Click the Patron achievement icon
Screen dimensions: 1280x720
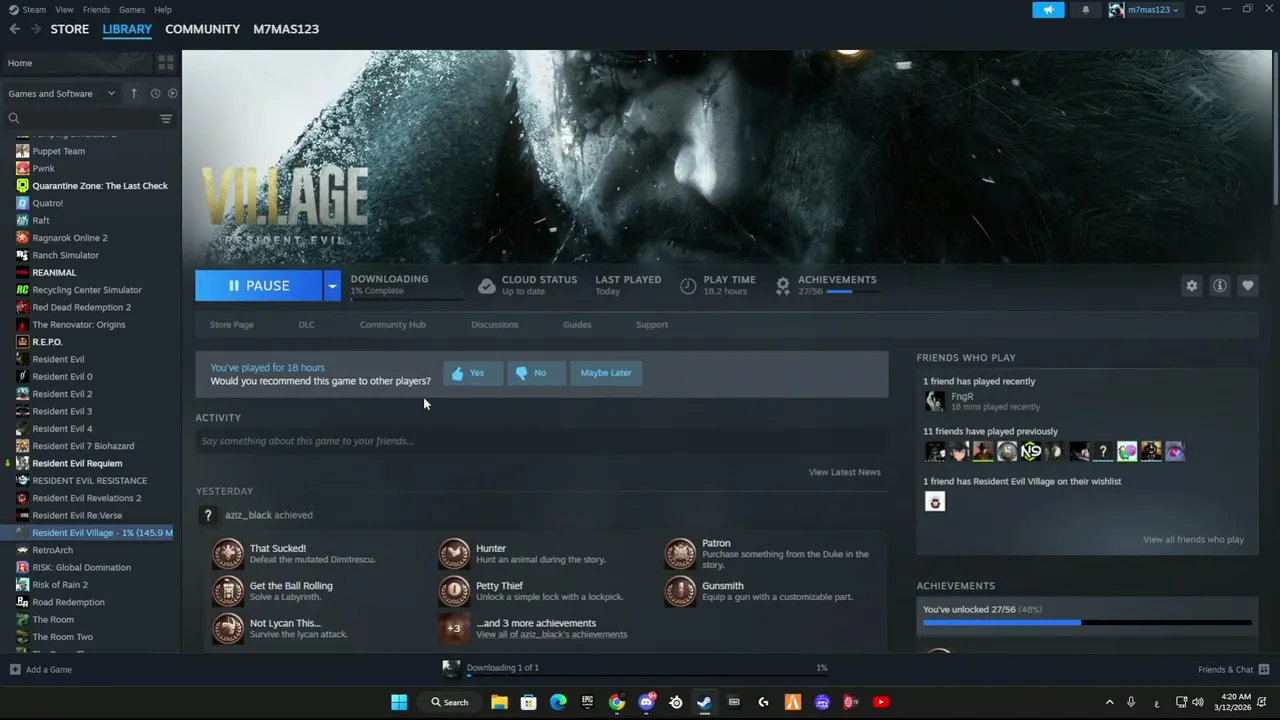tap(680, 554)
